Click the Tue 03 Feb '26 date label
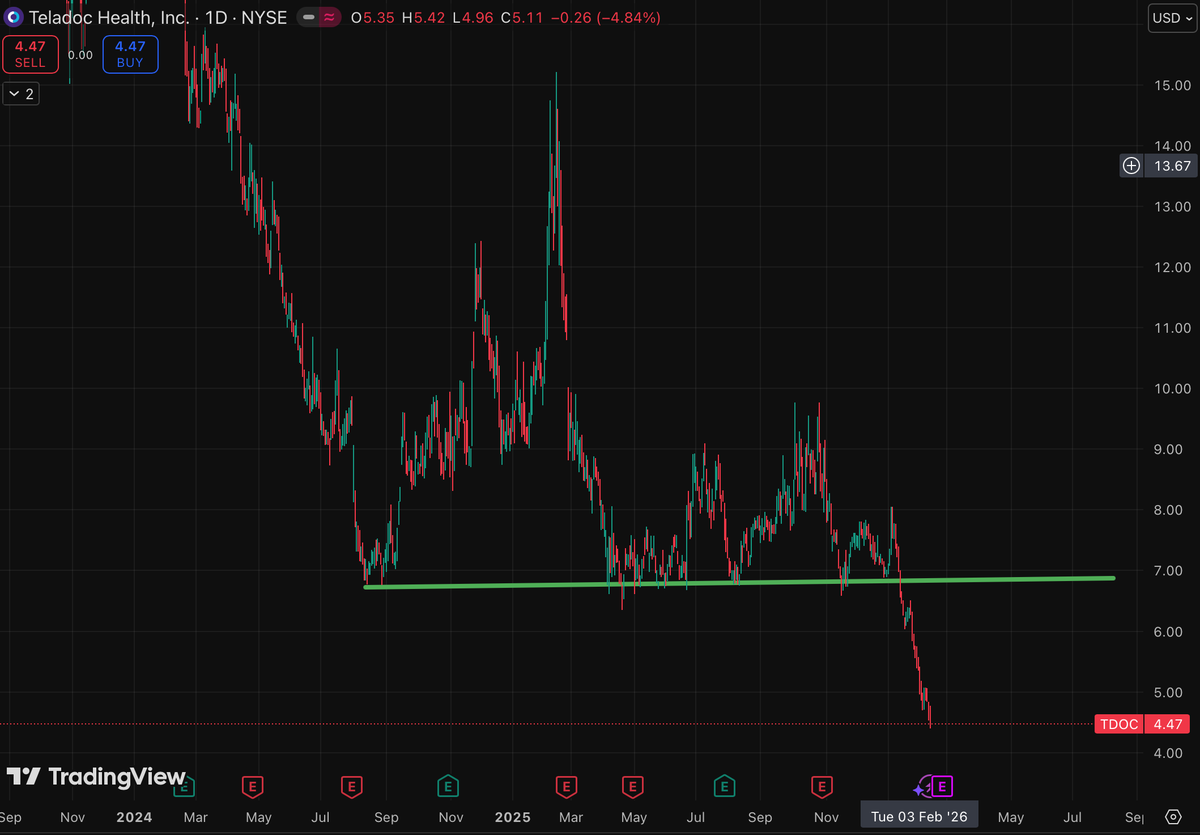Viewport: 1200px width, 835px height. click(x=919, y=817)
